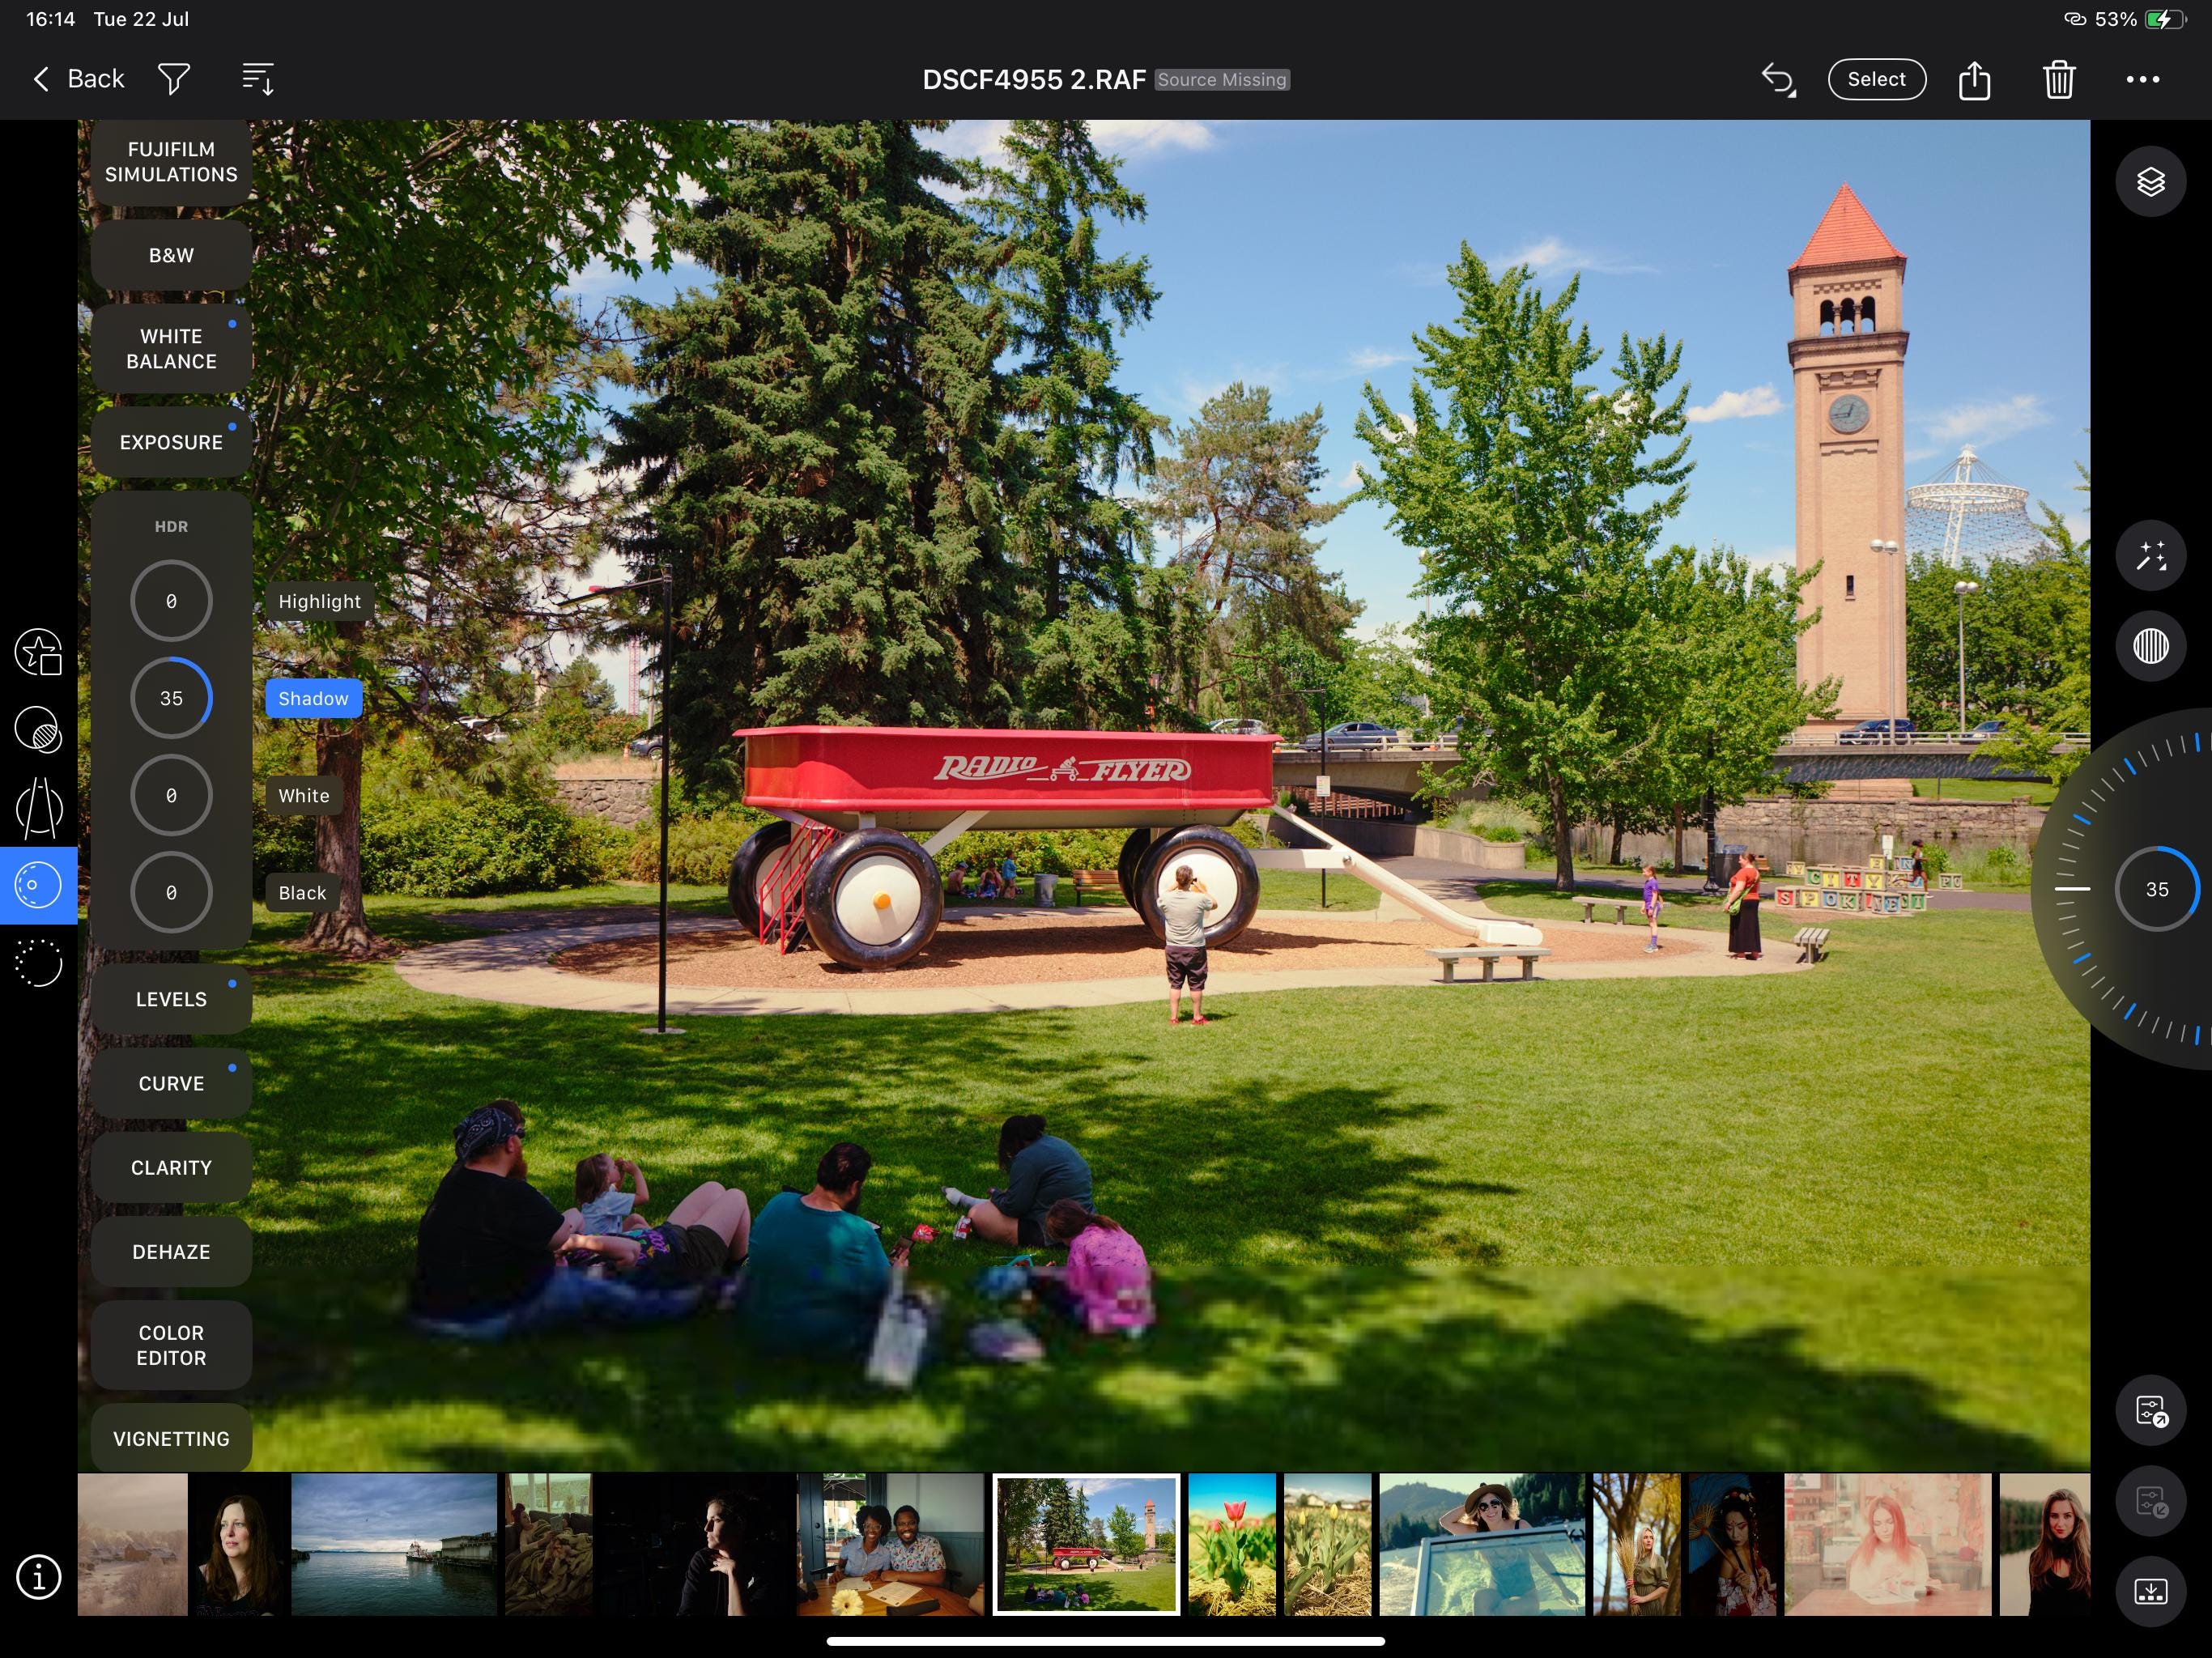The width and height of the screenshot is (2212, 1658).
Task: Select the Highlight dial showing 0
Action: [171, 601]
